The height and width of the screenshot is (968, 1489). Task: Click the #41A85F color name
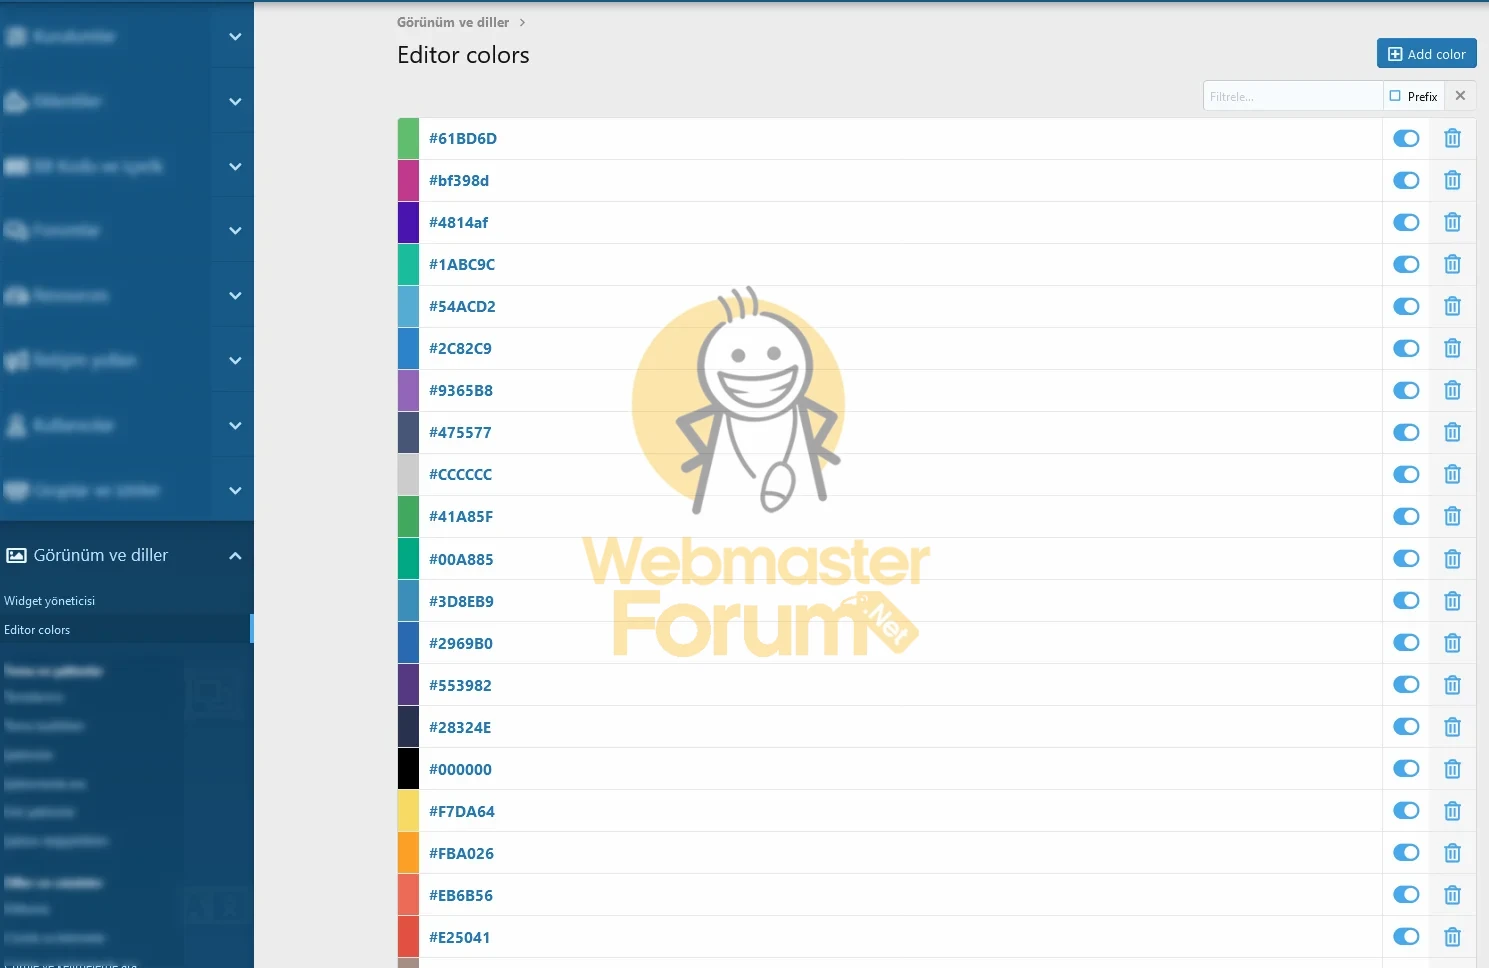pos(461,516)
